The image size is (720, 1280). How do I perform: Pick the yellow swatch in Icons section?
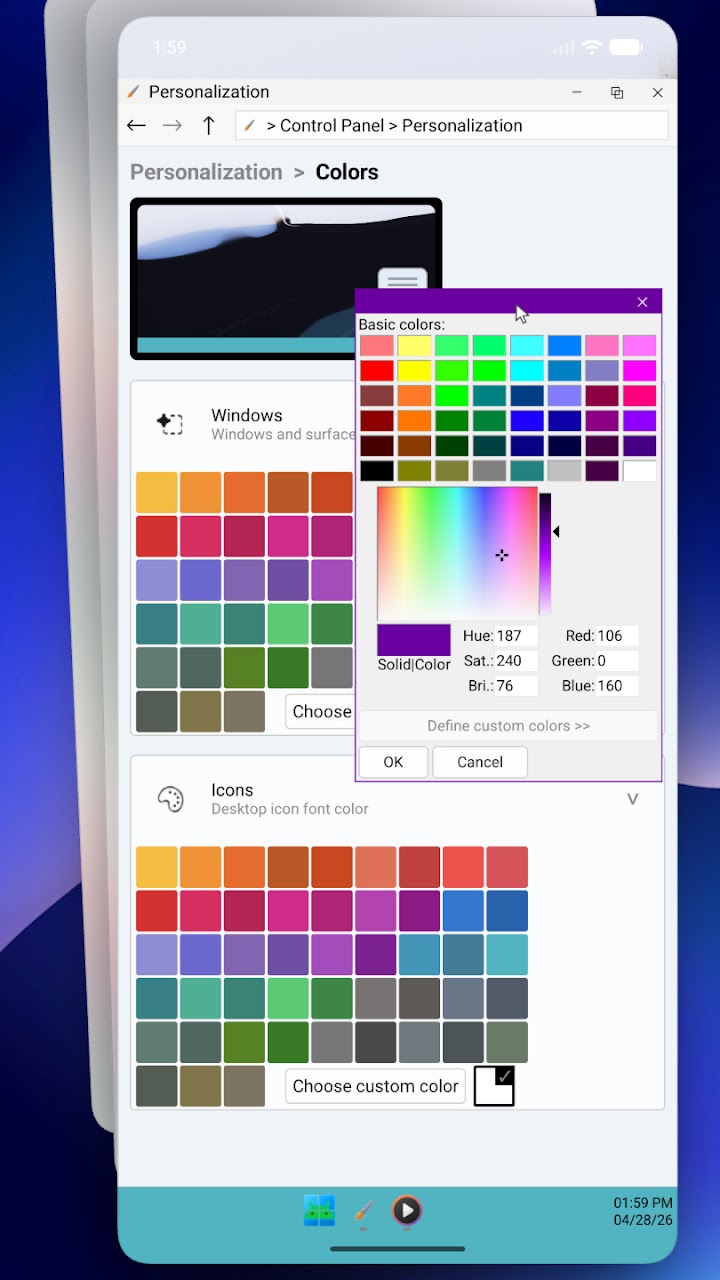[x=157, y=867]
